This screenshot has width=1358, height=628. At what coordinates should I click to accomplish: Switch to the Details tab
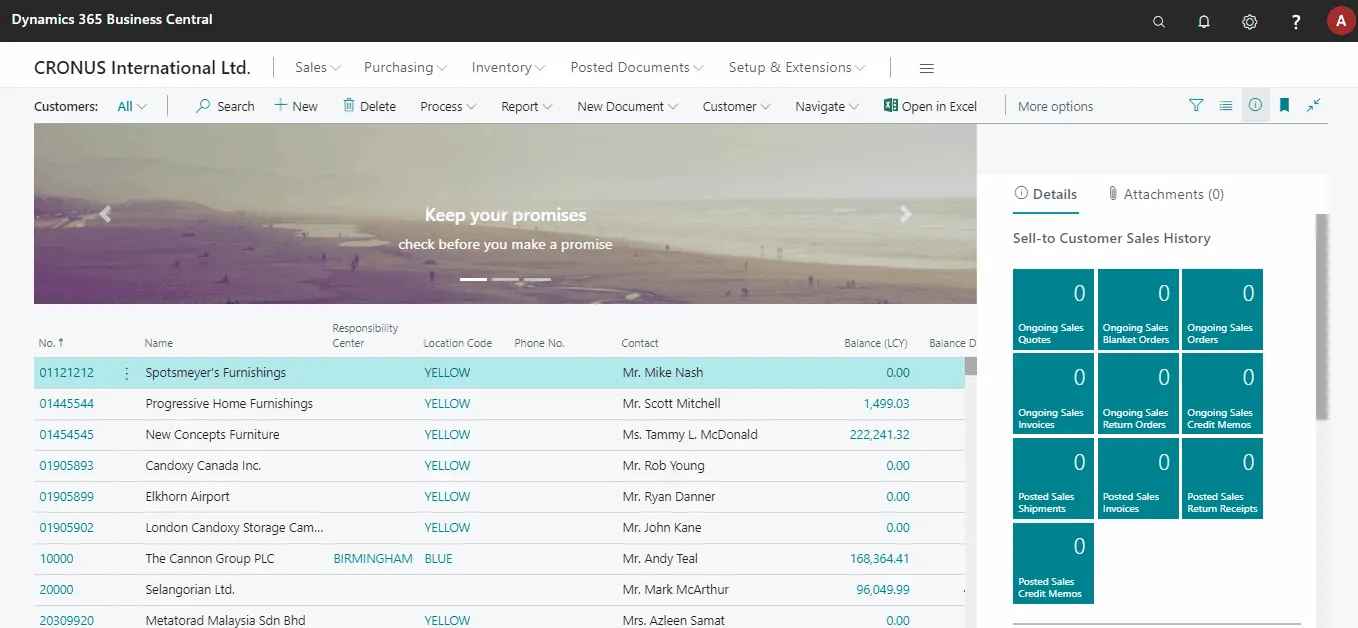(x=1046, y=194)
